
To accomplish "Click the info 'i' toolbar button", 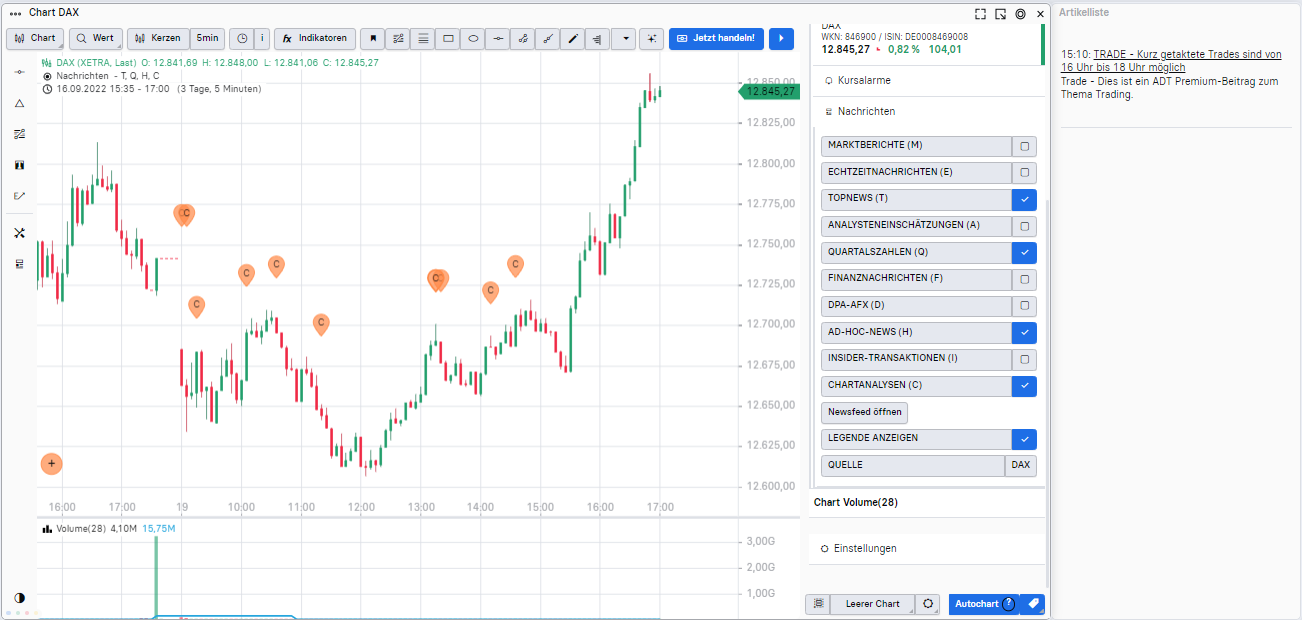I will 262,38.
